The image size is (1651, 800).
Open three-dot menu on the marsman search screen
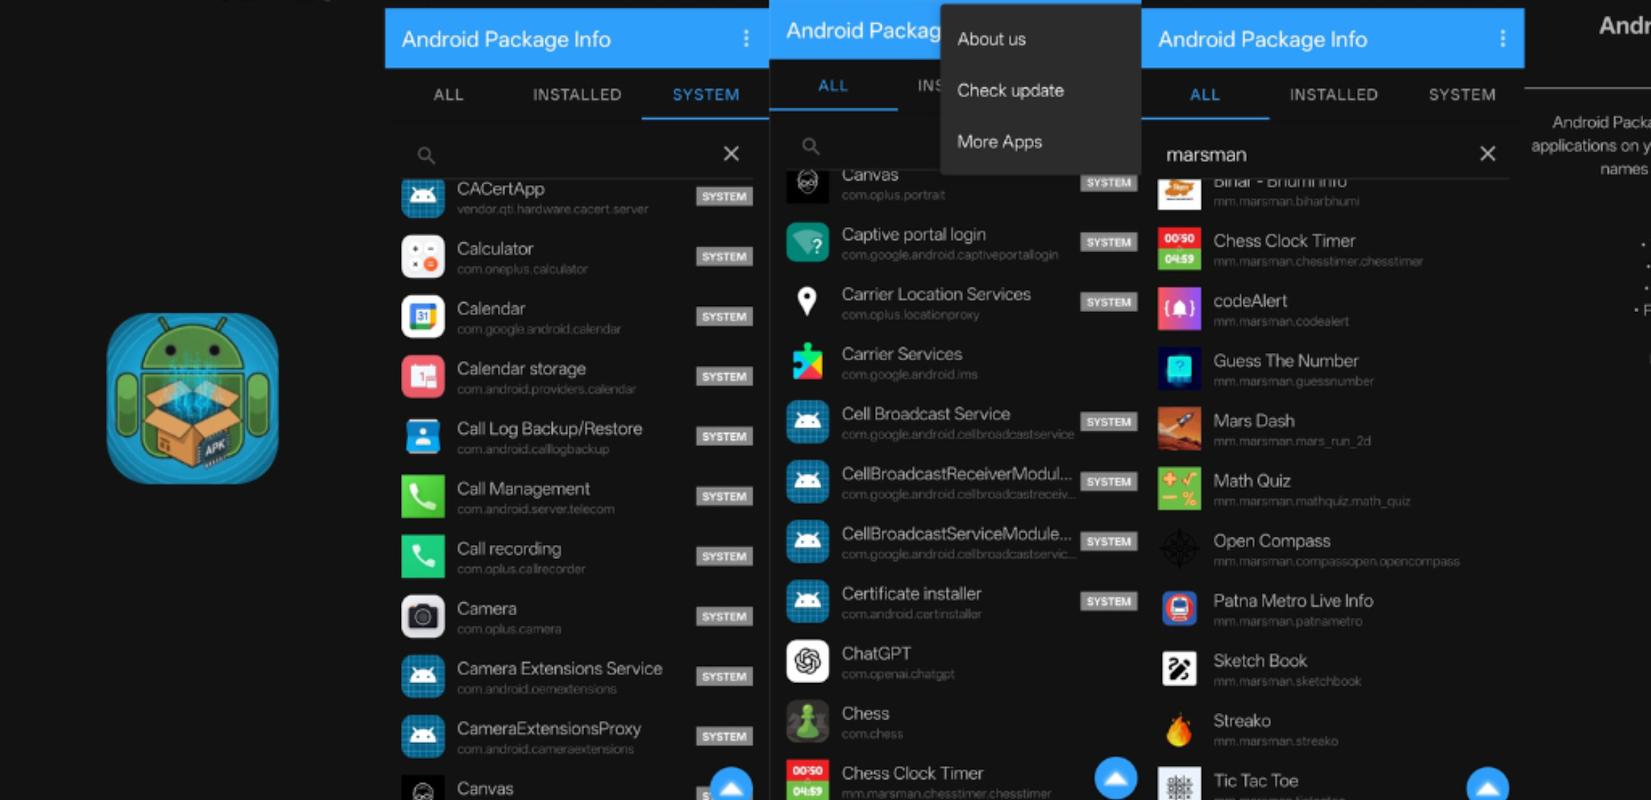pos(1502,38)
